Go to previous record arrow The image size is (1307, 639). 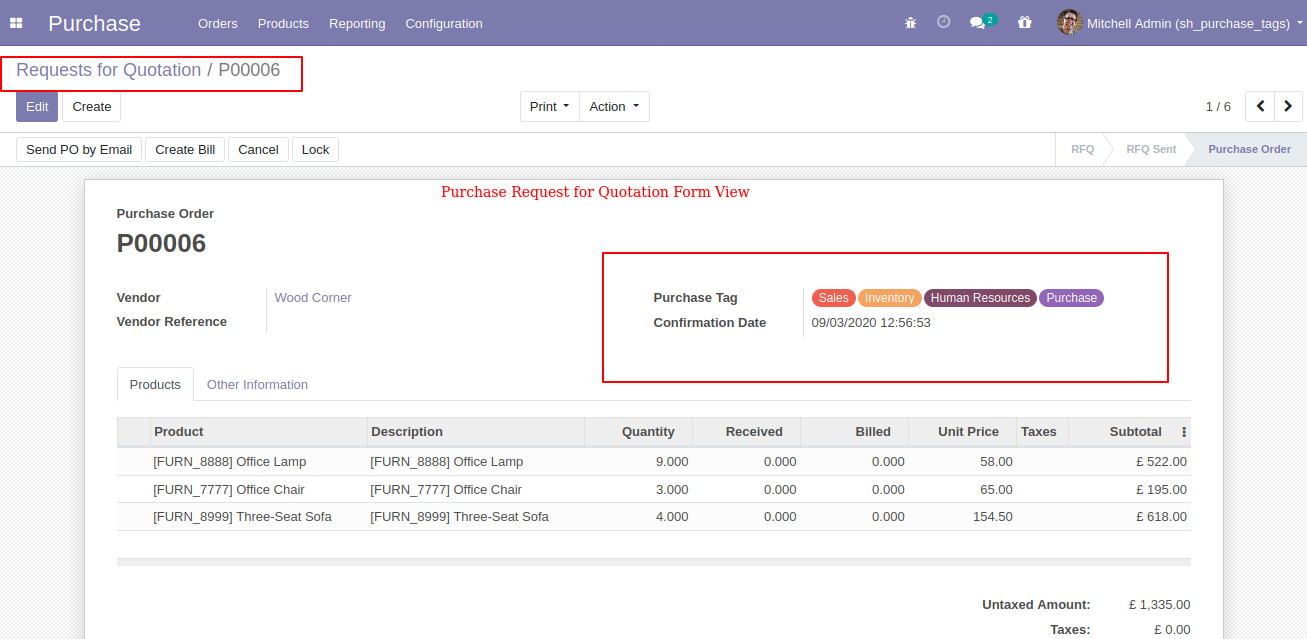(1260, 106)
